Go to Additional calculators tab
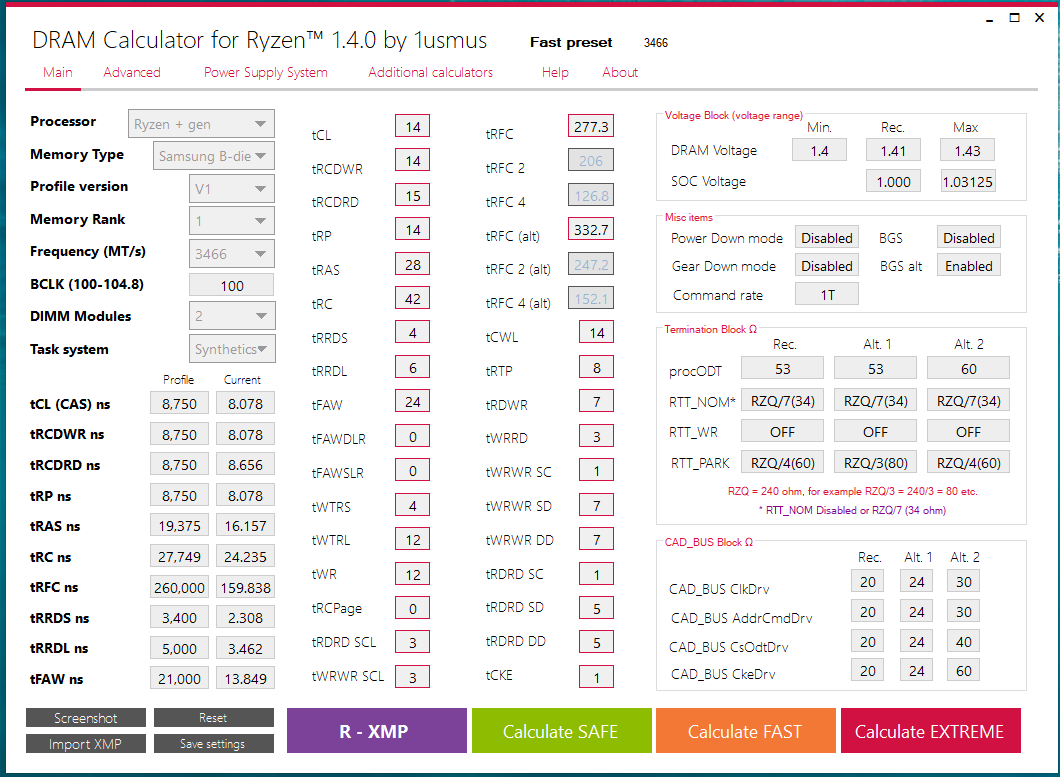The width and height of the screenshot is (1060, 777). (431, 72)
